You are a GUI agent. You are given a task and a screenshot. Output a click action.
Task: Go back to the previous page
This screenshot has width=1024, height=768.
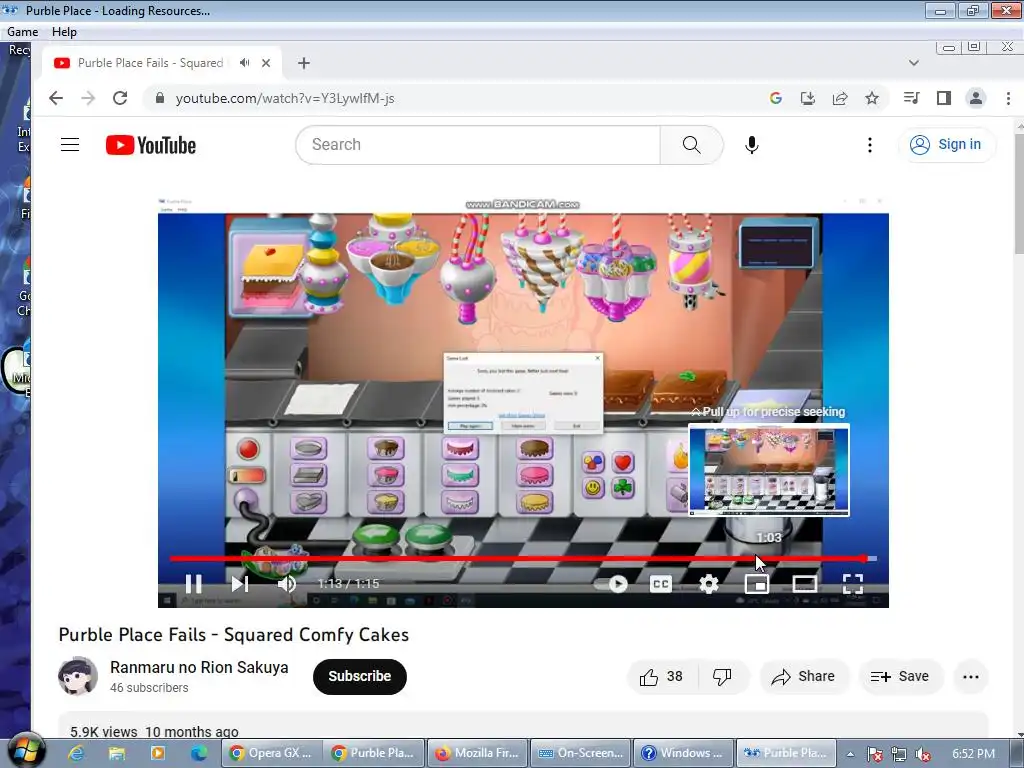click(56, 98)
